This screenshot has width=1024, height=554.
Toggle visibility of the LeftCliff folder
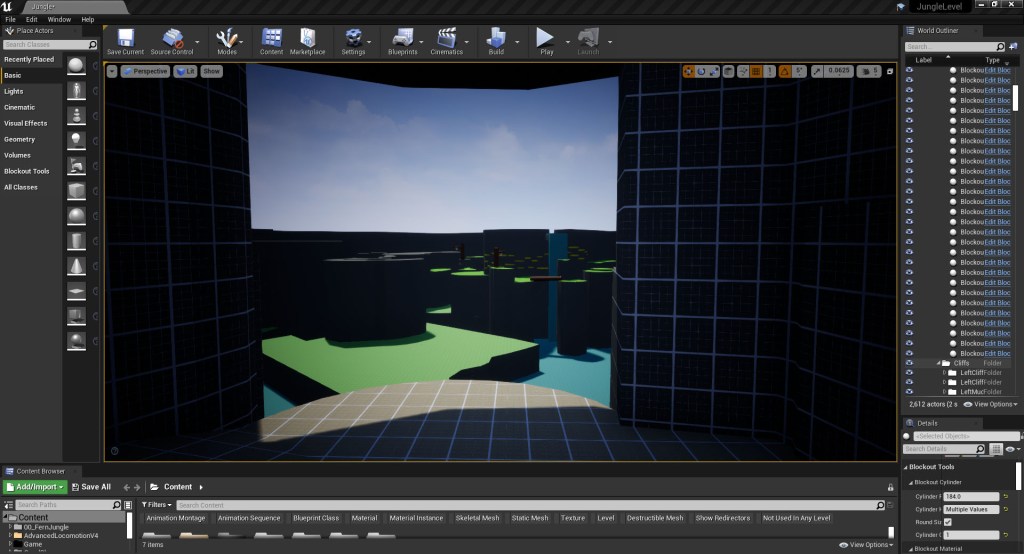coord(909,373)
